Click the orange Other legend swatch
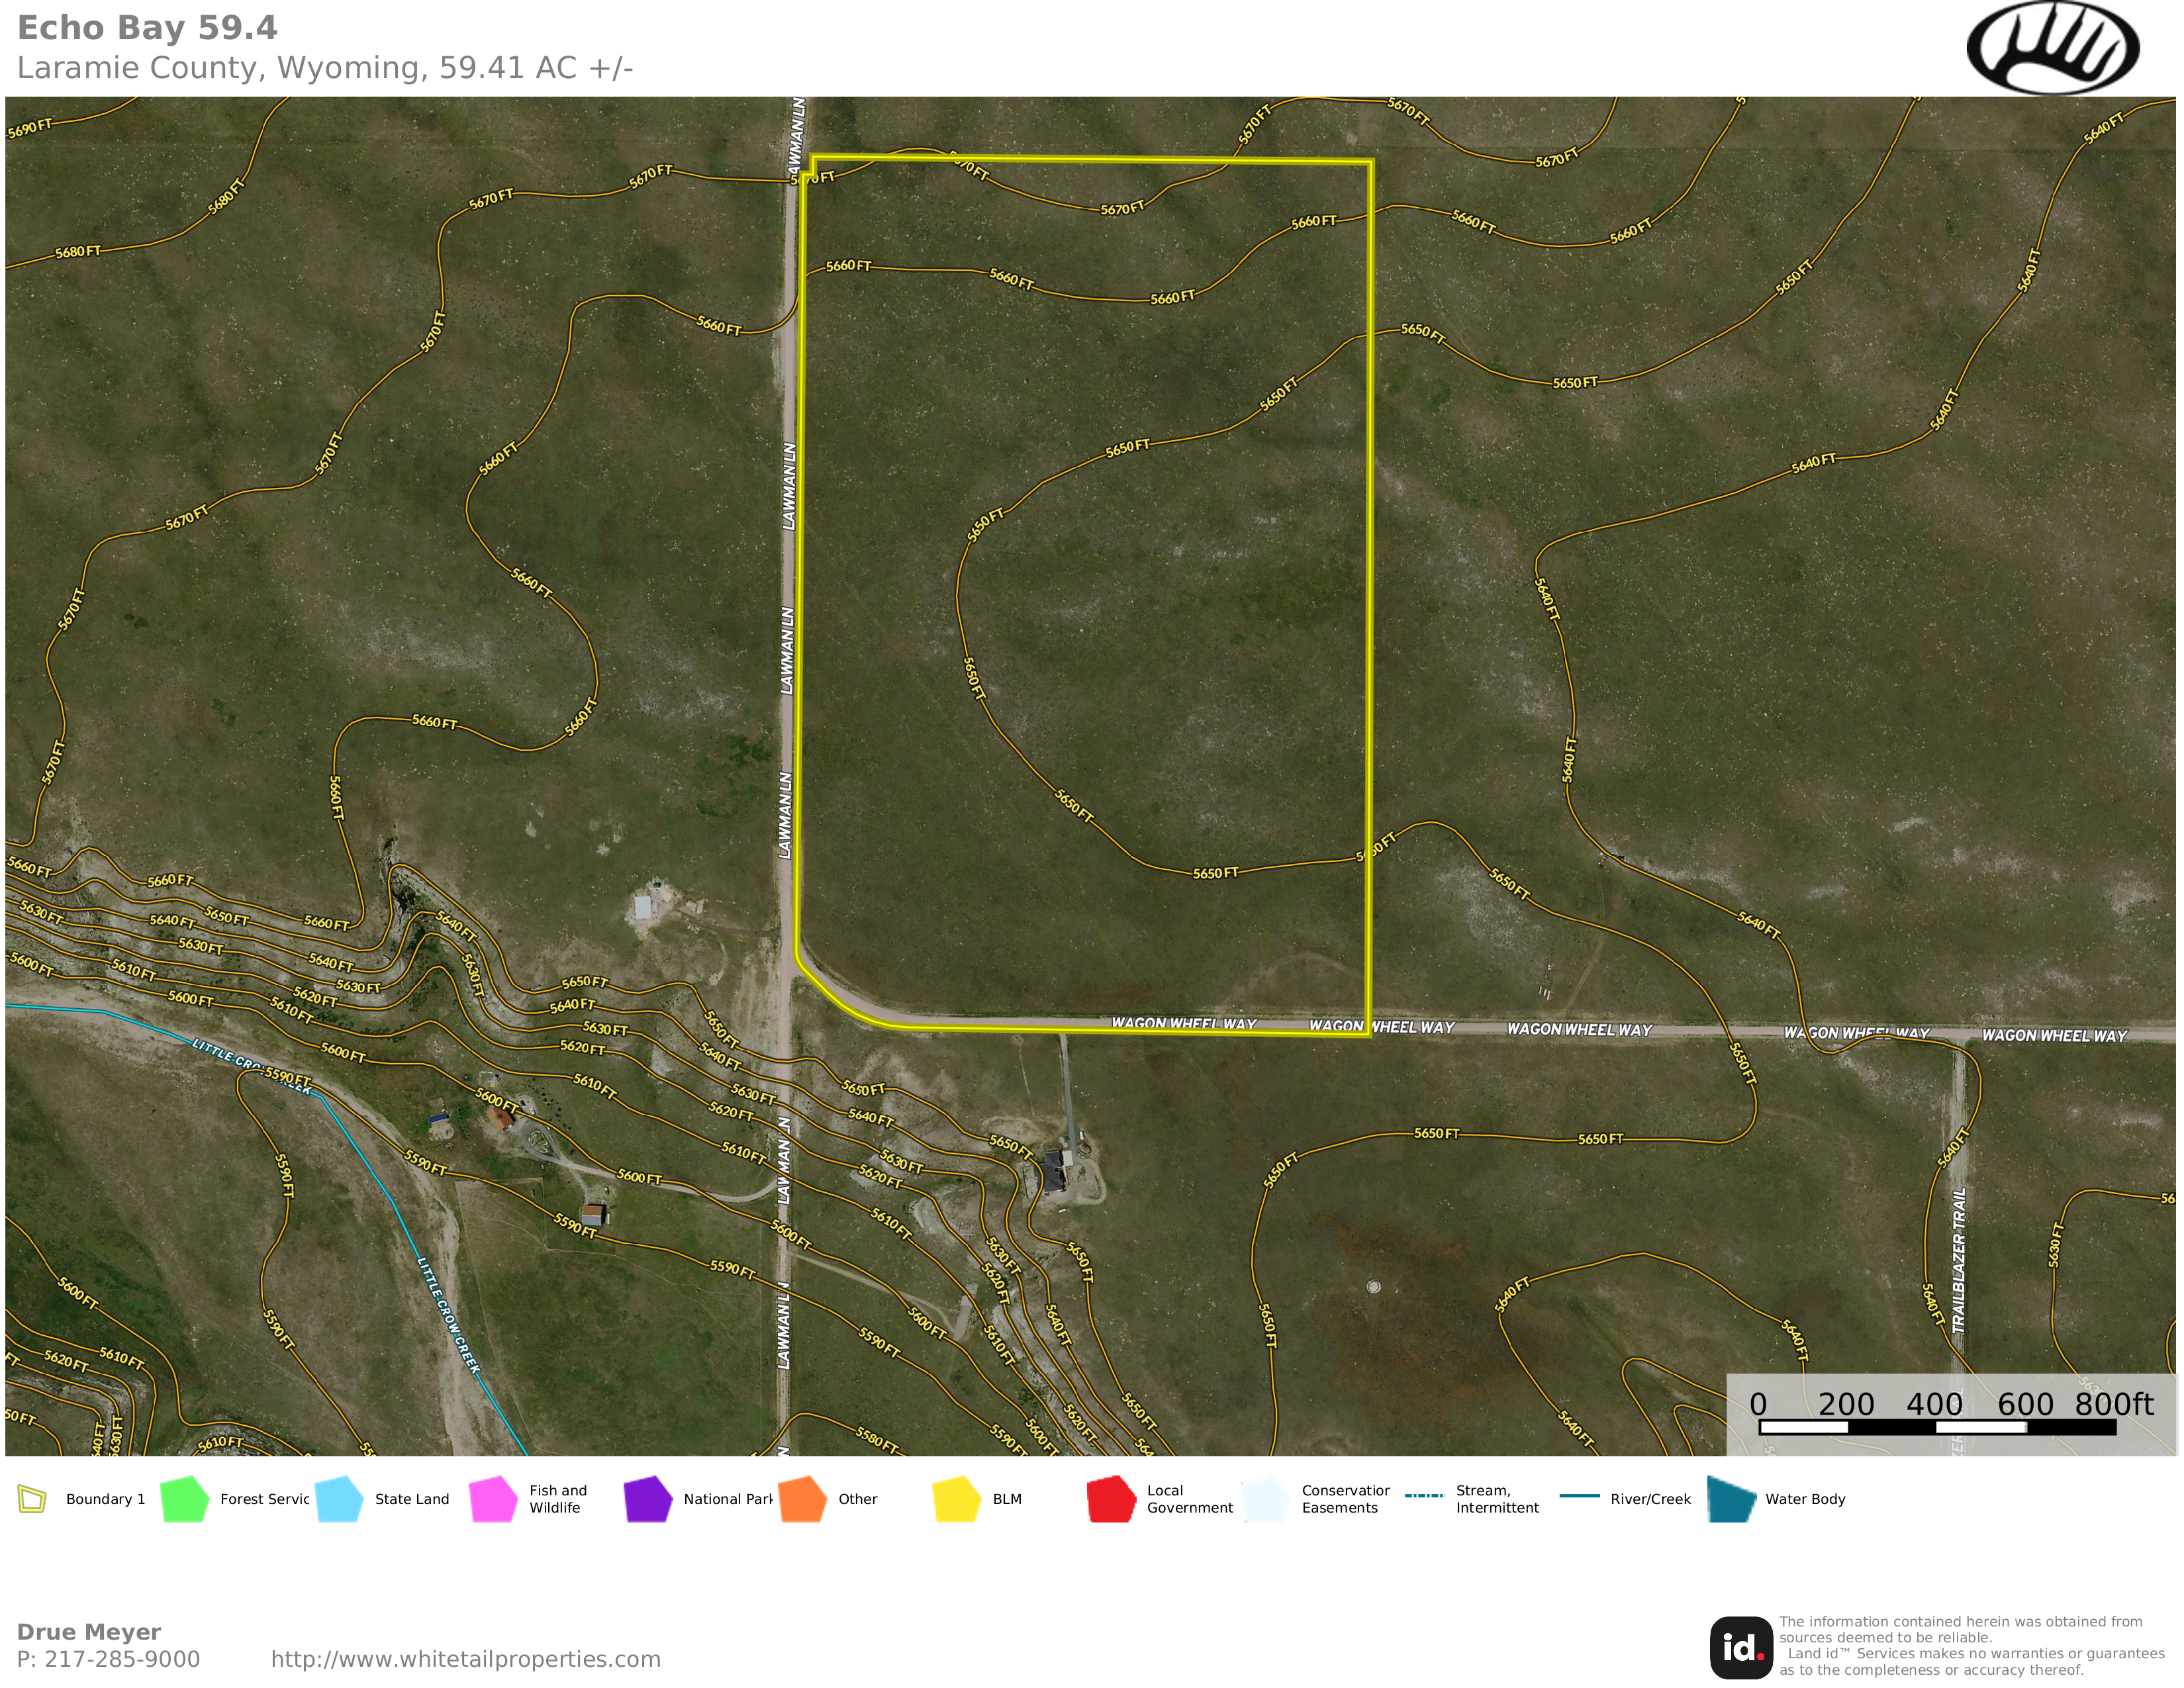Screen dimensions: 2184x1688 click(802, 1499)
